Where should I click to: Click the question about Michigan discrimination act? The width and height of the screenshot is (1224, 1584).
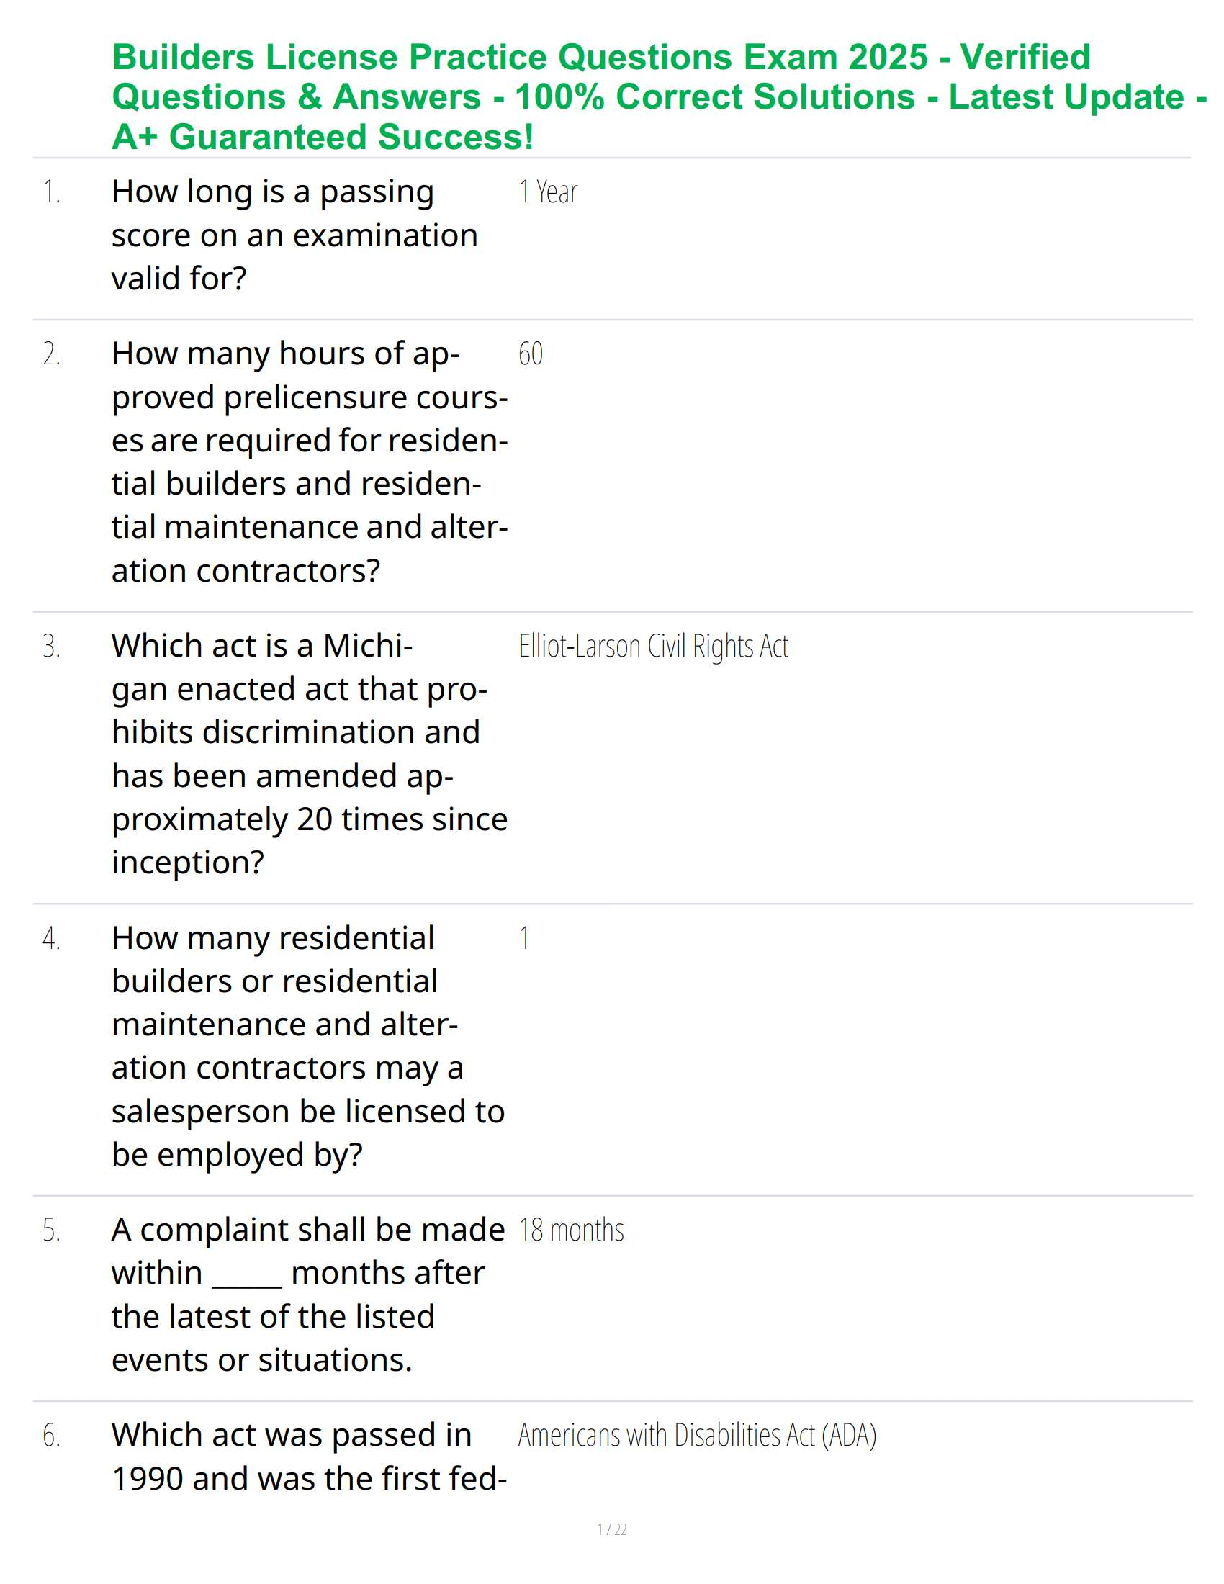point(309,754)
